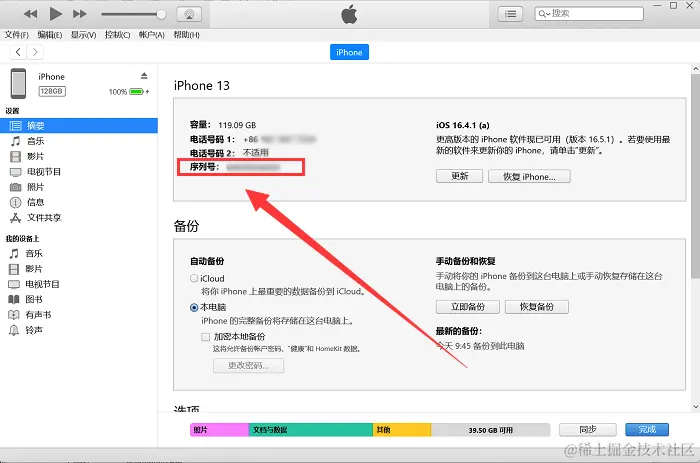Image resolution: width=700 pixels, height=463 pixels.
Task: Click the 序列号: label
Action: click(x=204, y=167)
